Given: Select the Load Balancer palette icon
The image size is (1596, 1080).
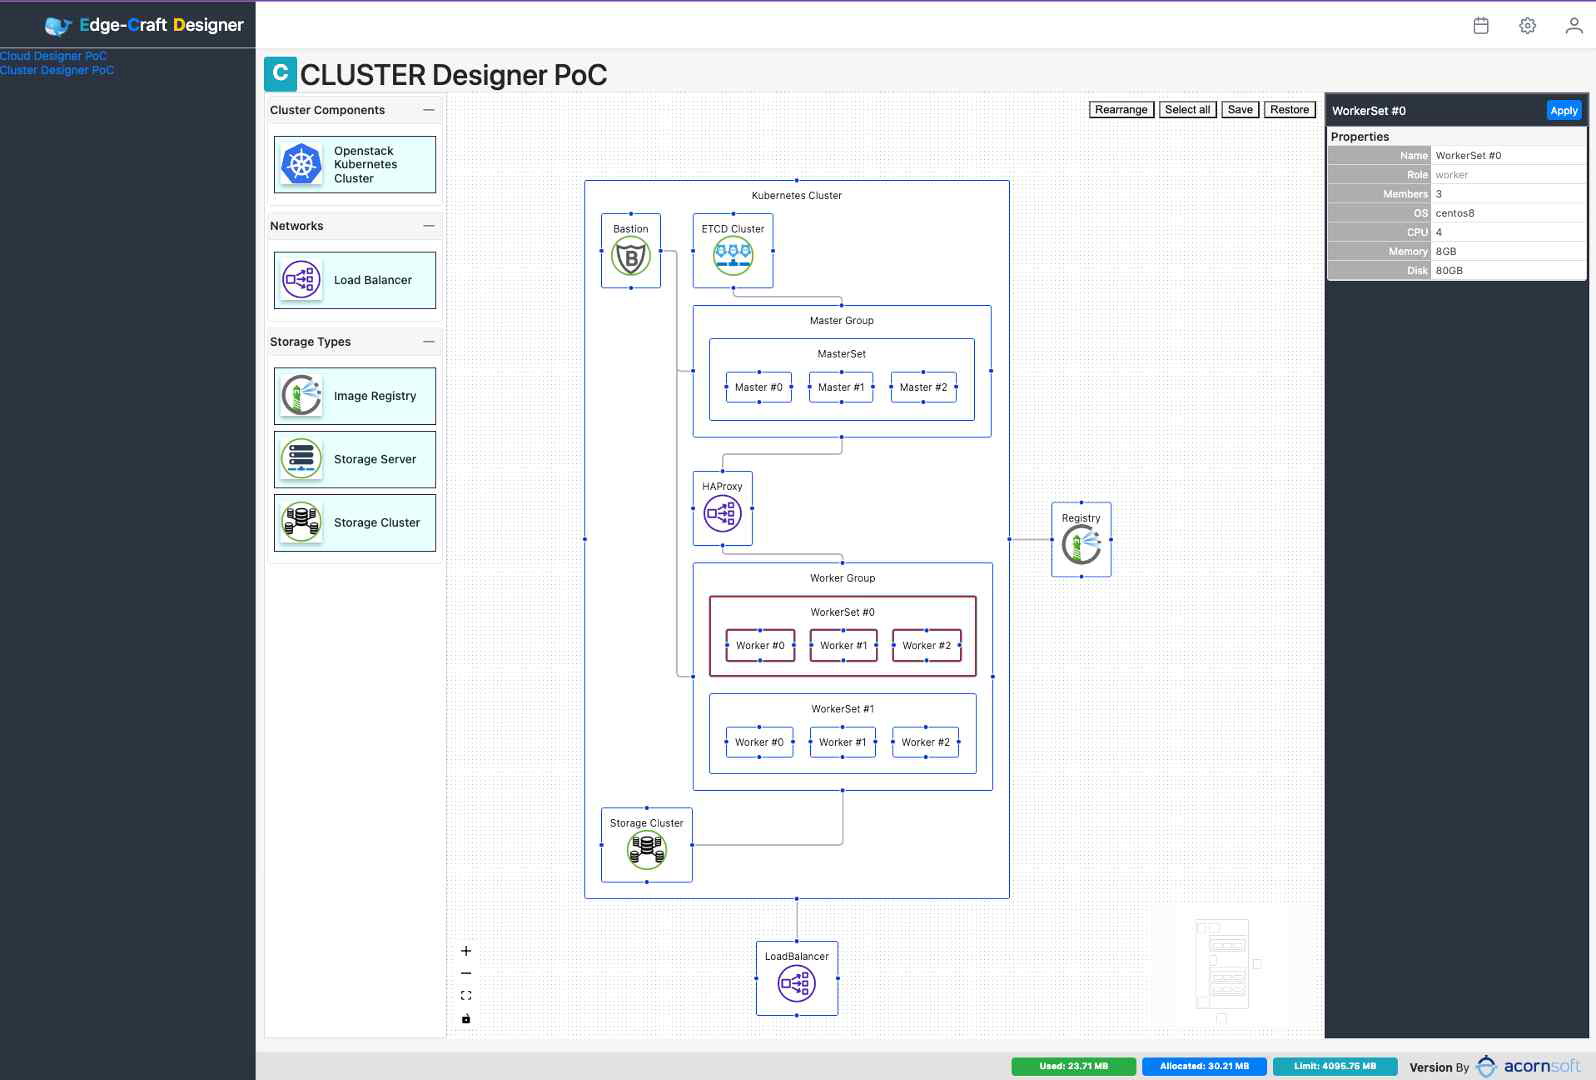Looking at the screenshot, I should (301, 280).
